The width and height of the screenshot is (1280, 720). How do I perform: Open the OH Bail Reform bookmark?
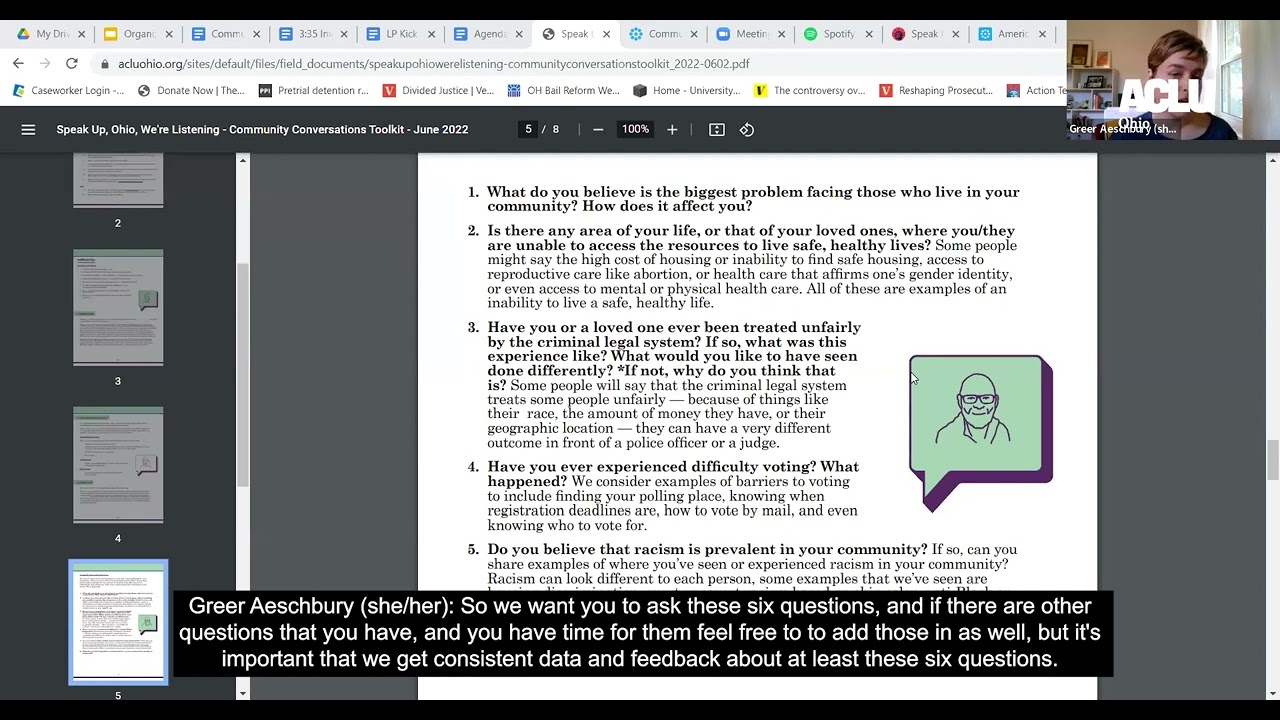pos(564,90)
